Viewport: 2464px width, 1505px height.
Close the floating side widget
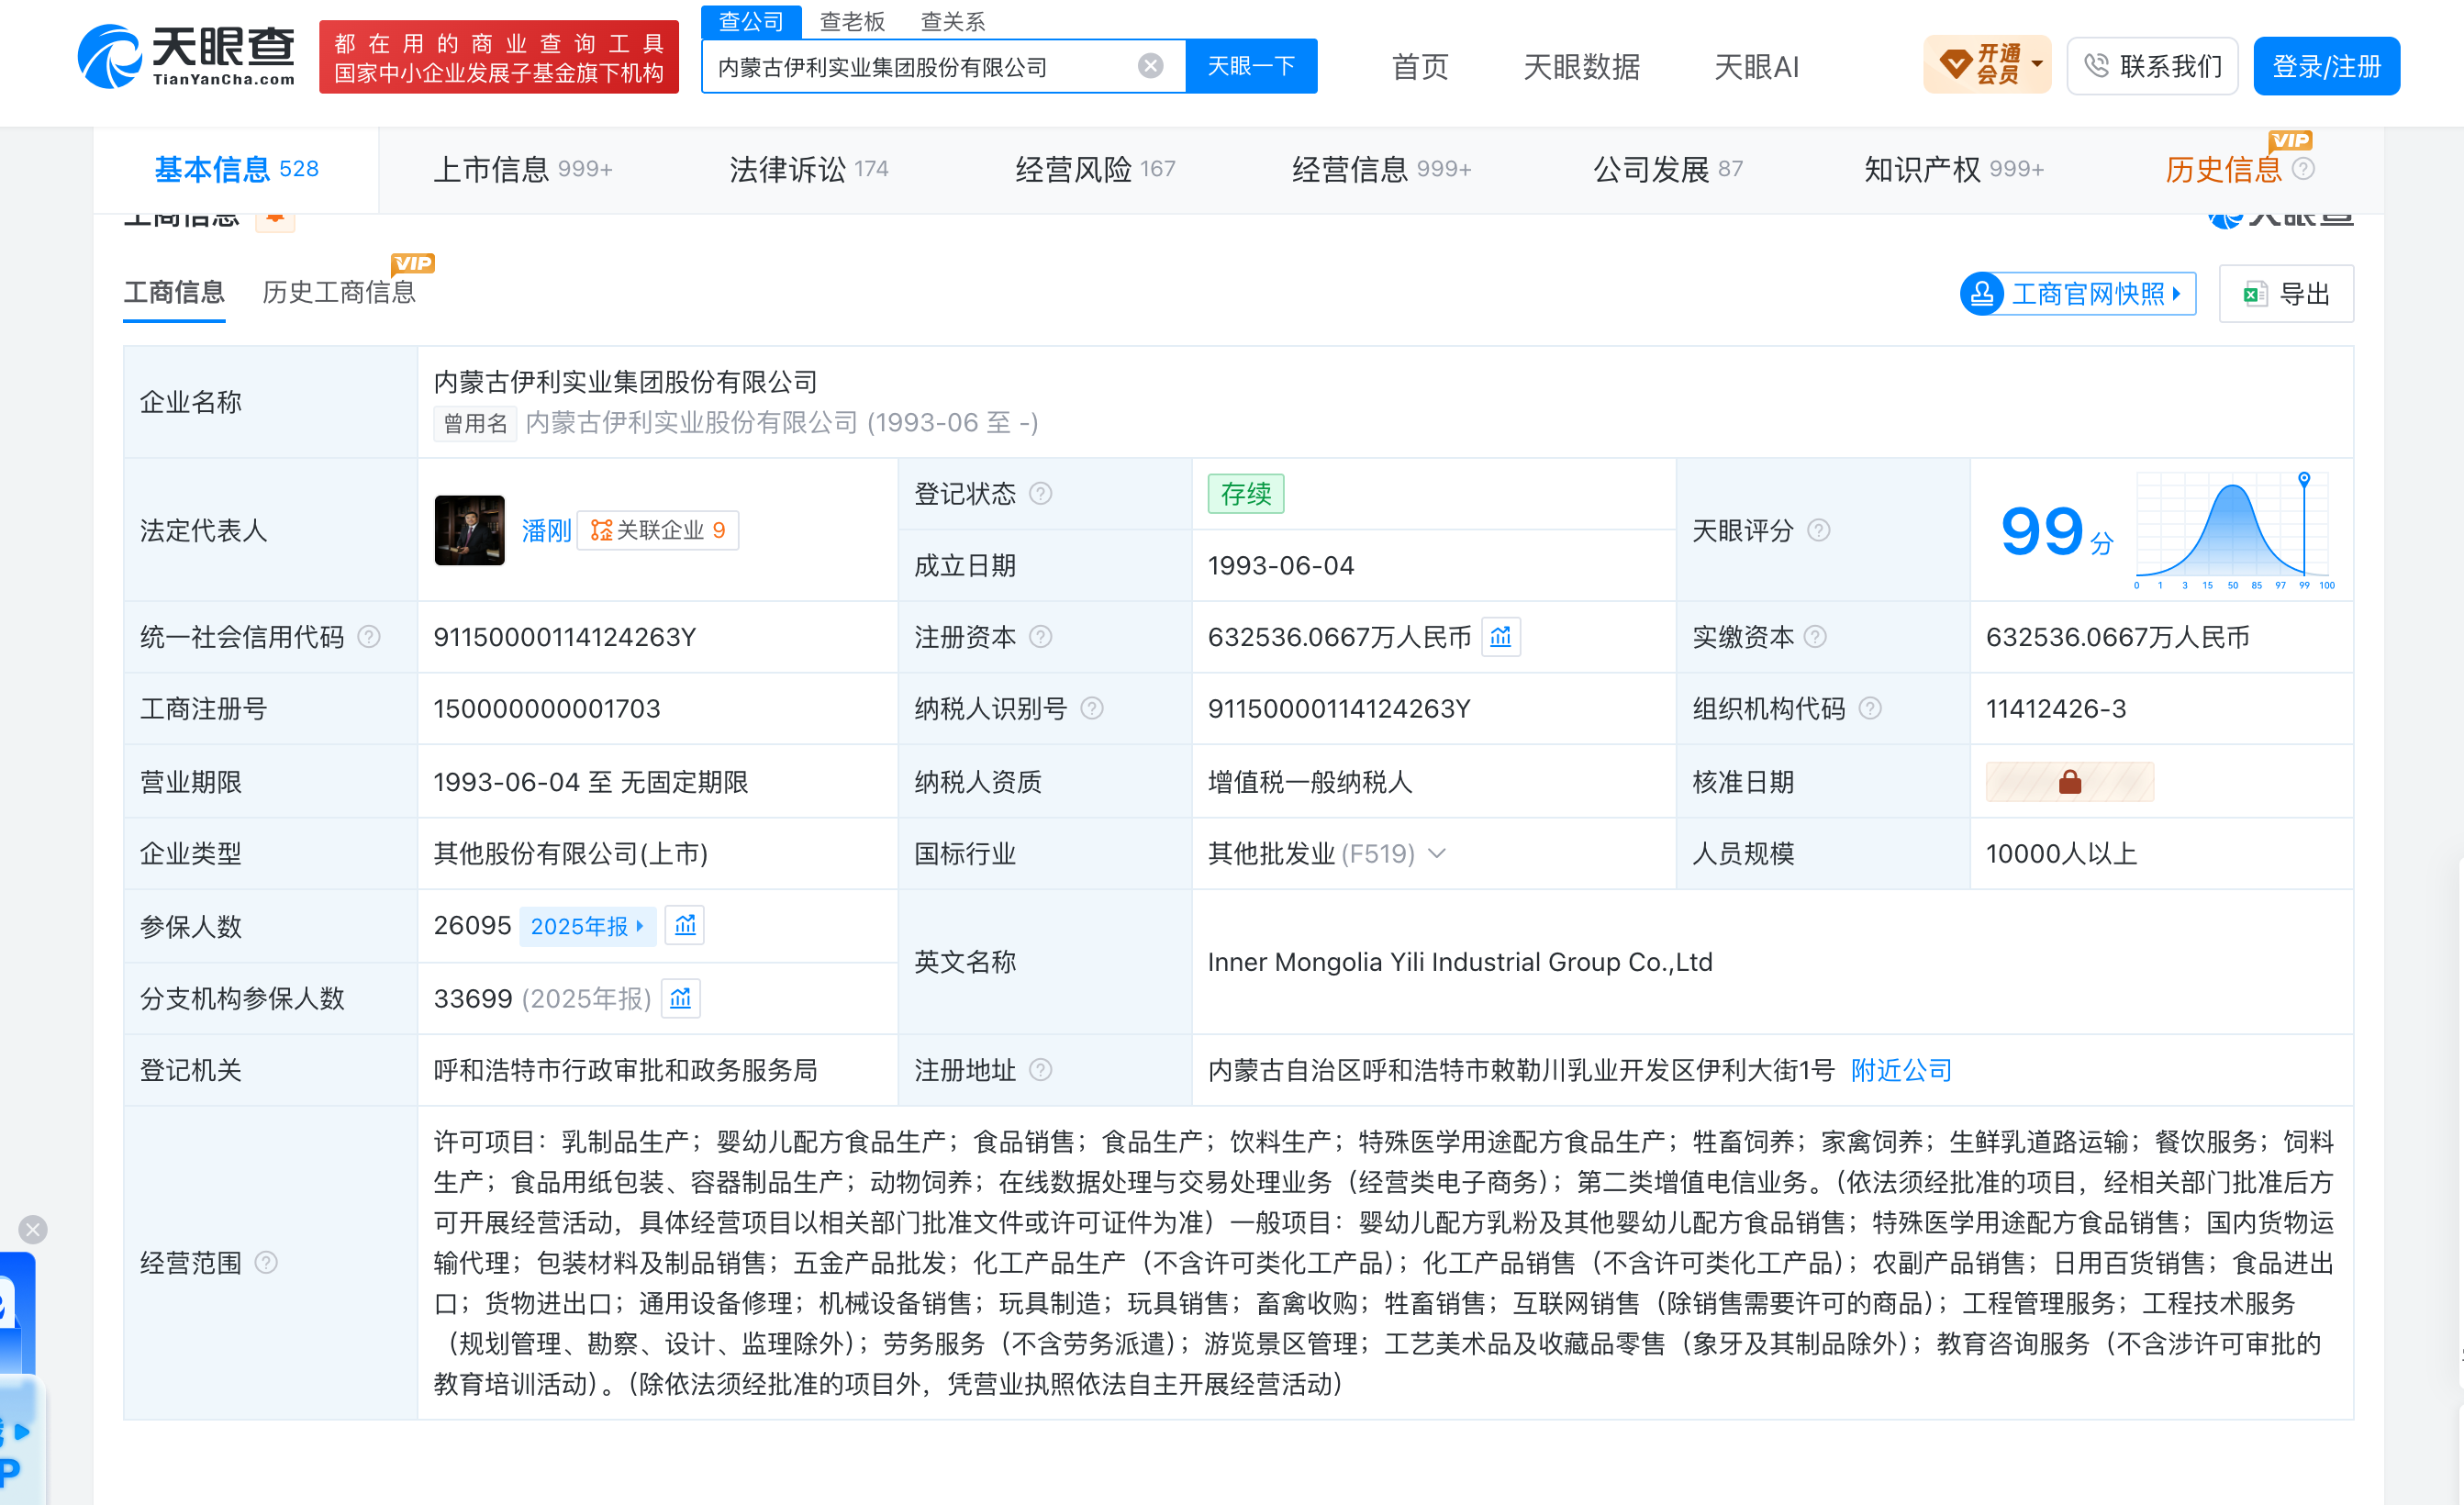point(33,1229)
